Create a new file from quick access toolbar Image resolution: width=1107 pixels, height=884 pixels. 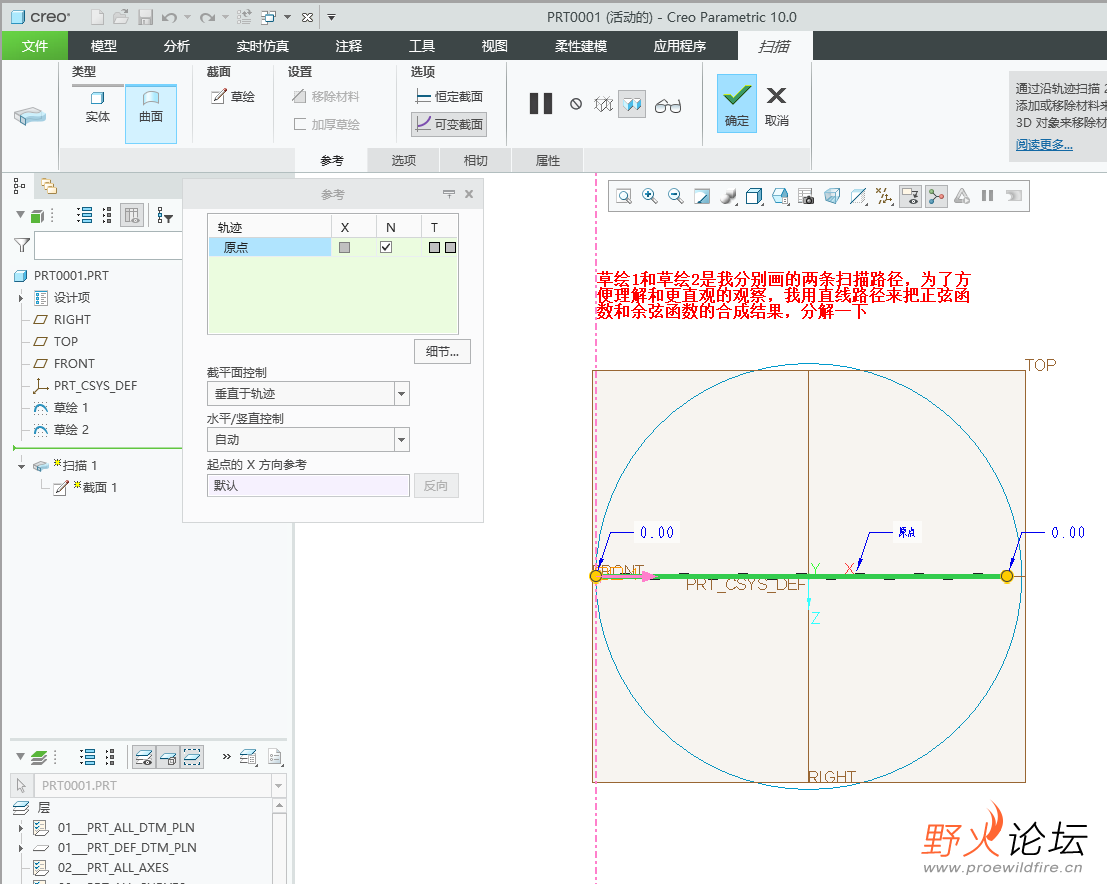coord(97,17)
